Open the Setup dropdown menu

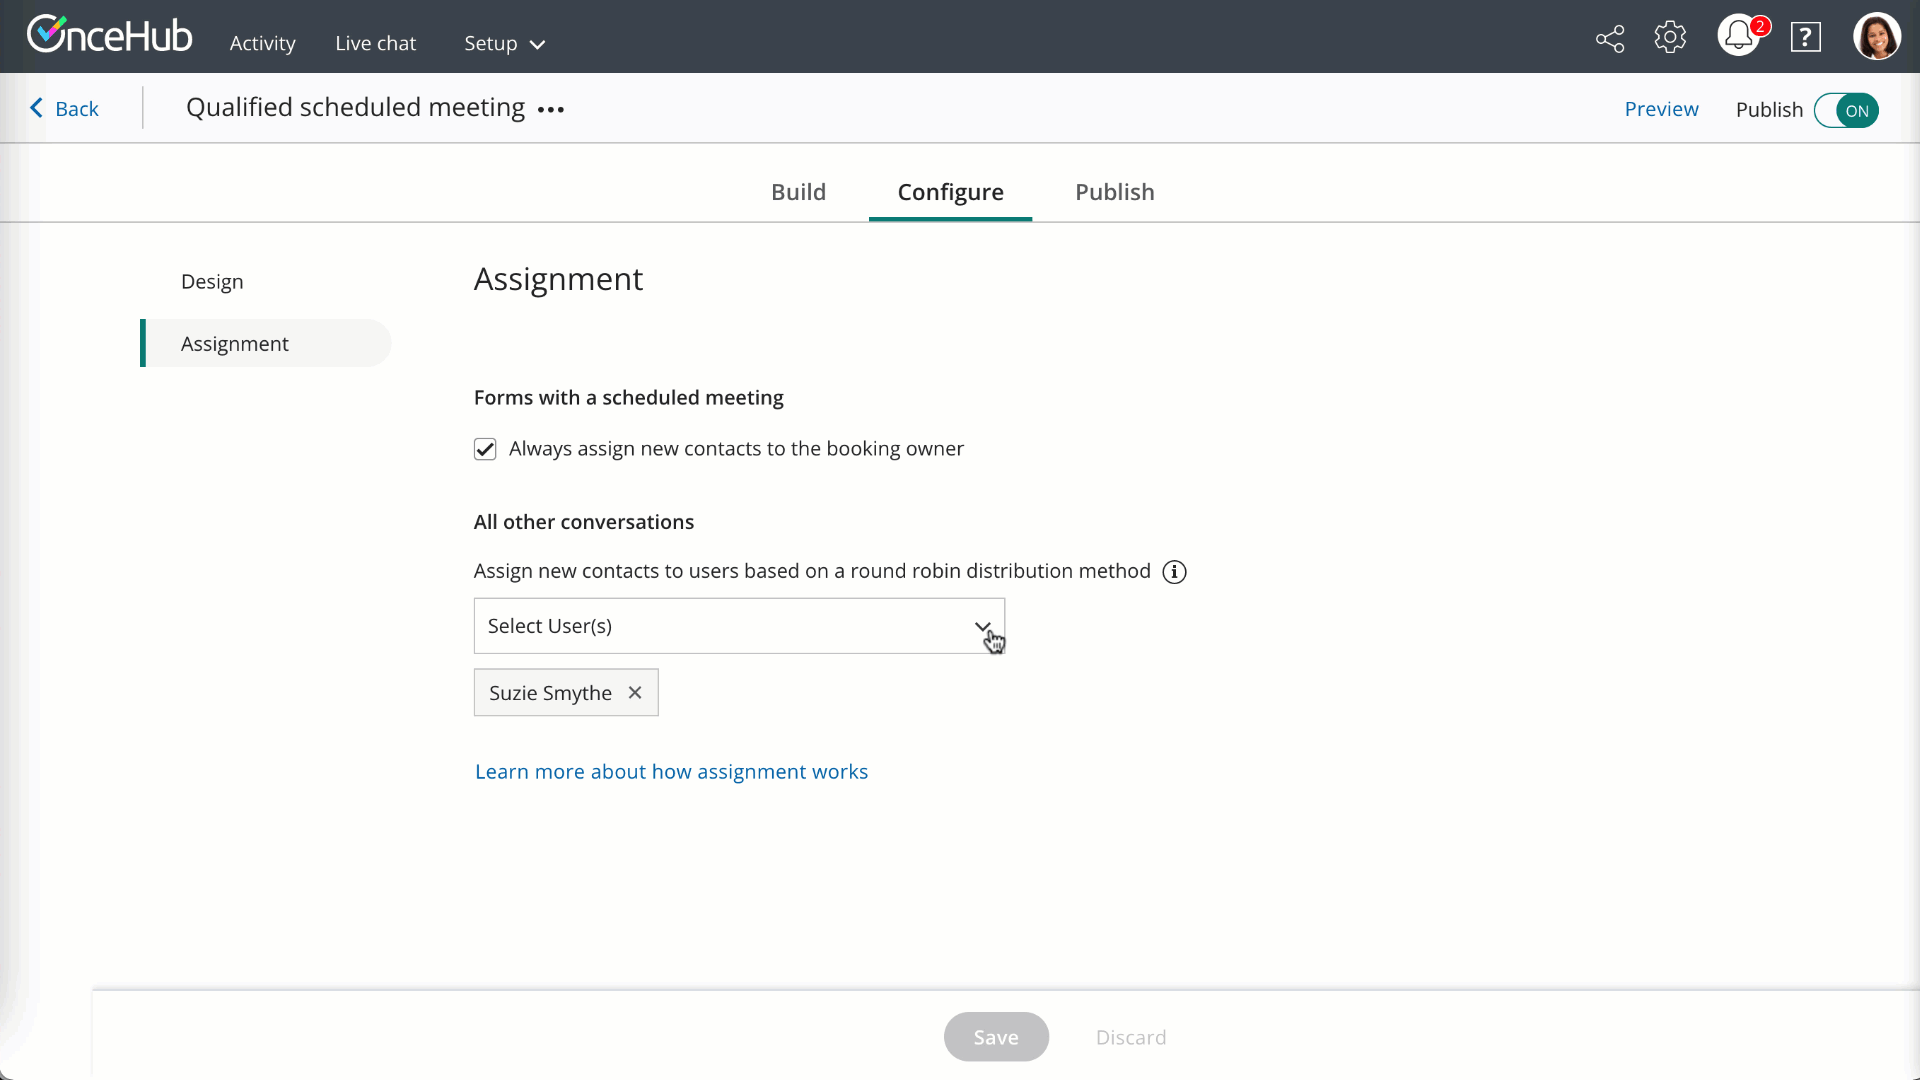(504, 43)
